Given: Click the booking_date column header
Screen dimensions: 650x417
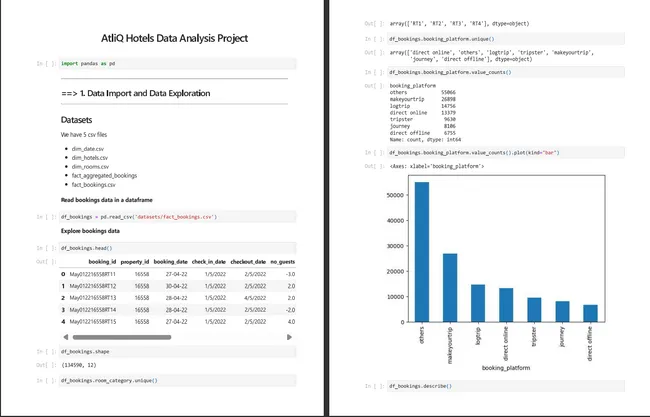Looking at the screenshot, I should 170,262.
